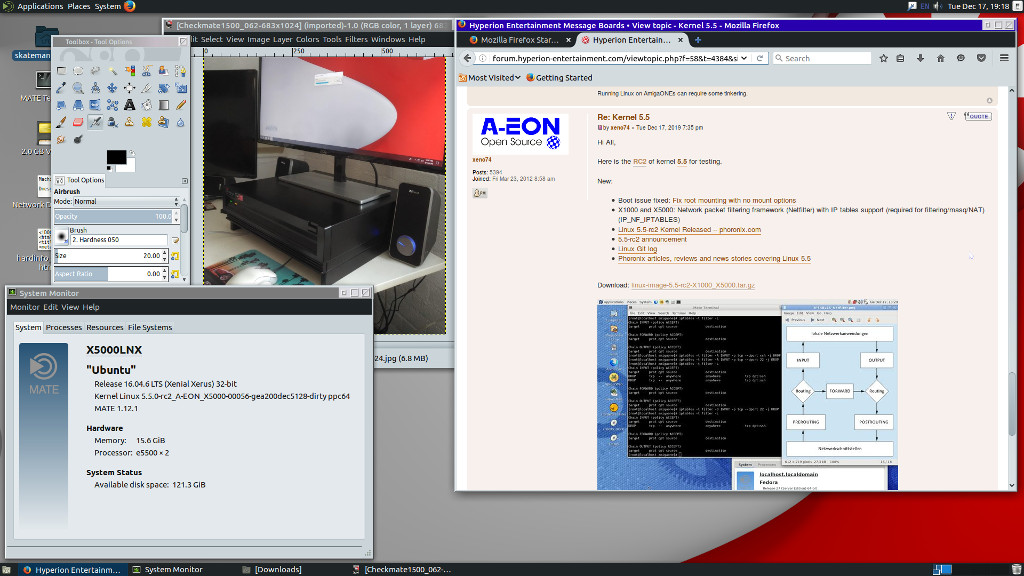Click the background white color swatch
This screenshot has height=576, width=1024.
[131, 168]
